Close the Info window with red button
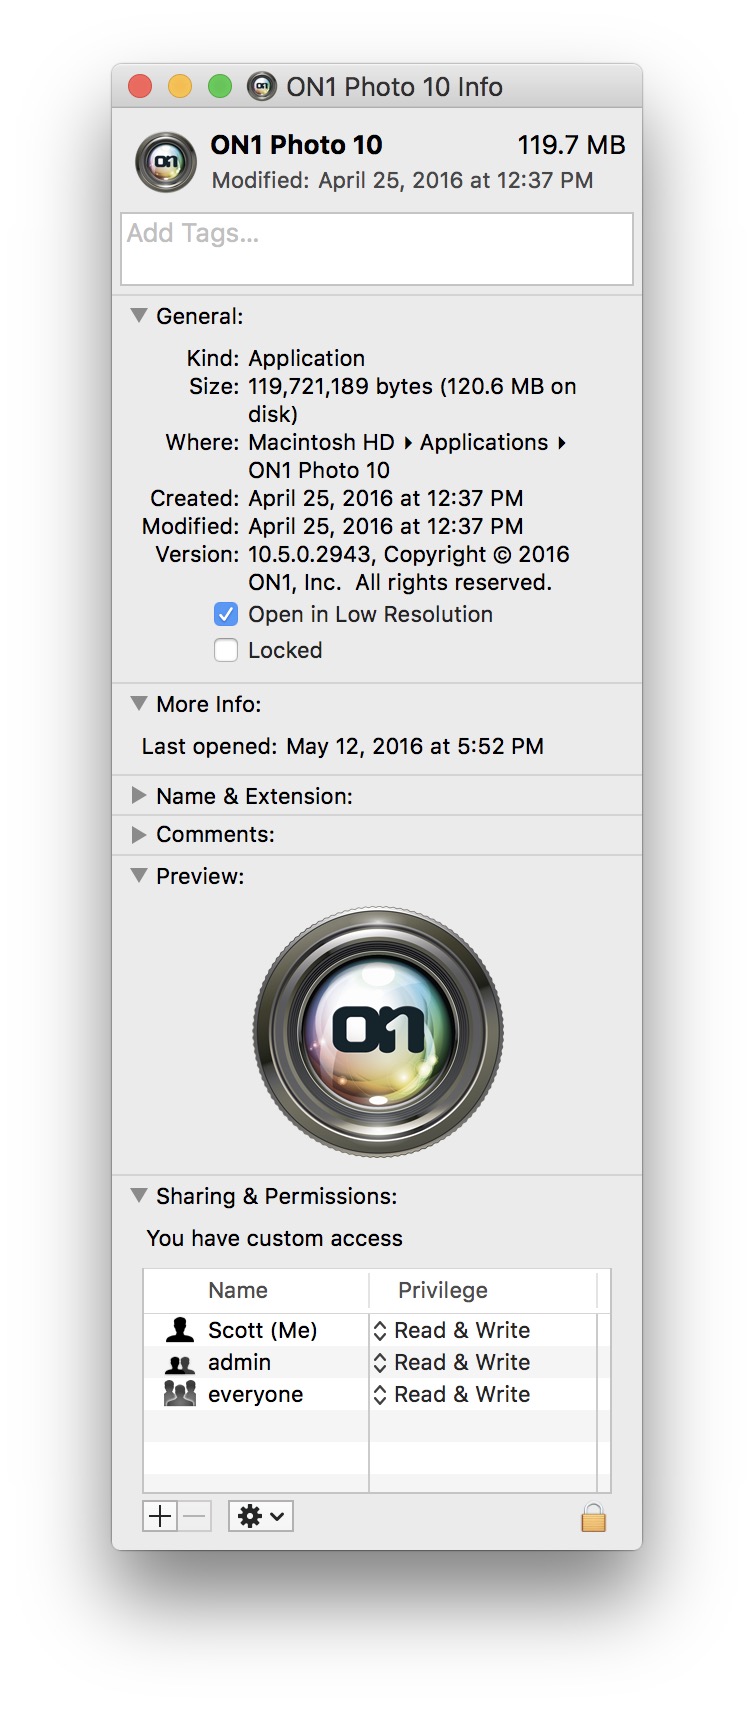The height and width of the screenshot is (1710, 754). (x=140, y=87)
